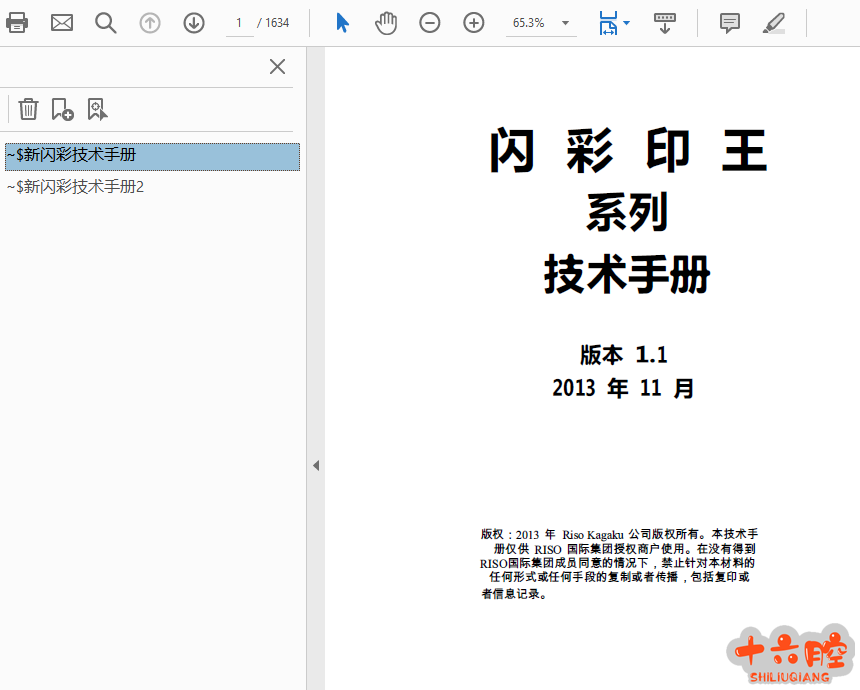Viewport: 860px width, 690px height.
Task: Click the page number input field
Action: [x=240, y=22]
